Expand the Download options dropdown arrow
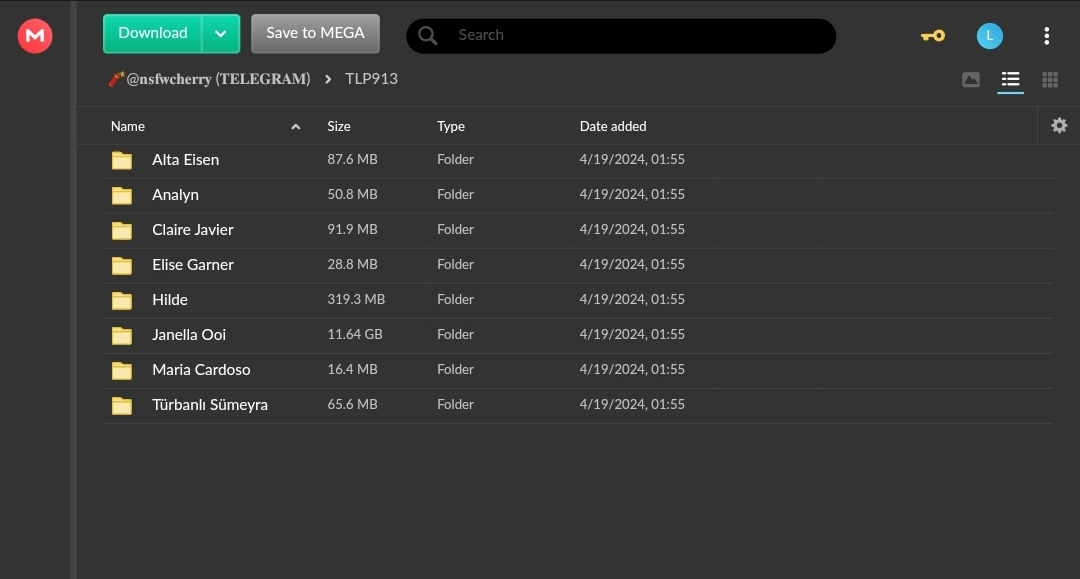 (221, 34)
